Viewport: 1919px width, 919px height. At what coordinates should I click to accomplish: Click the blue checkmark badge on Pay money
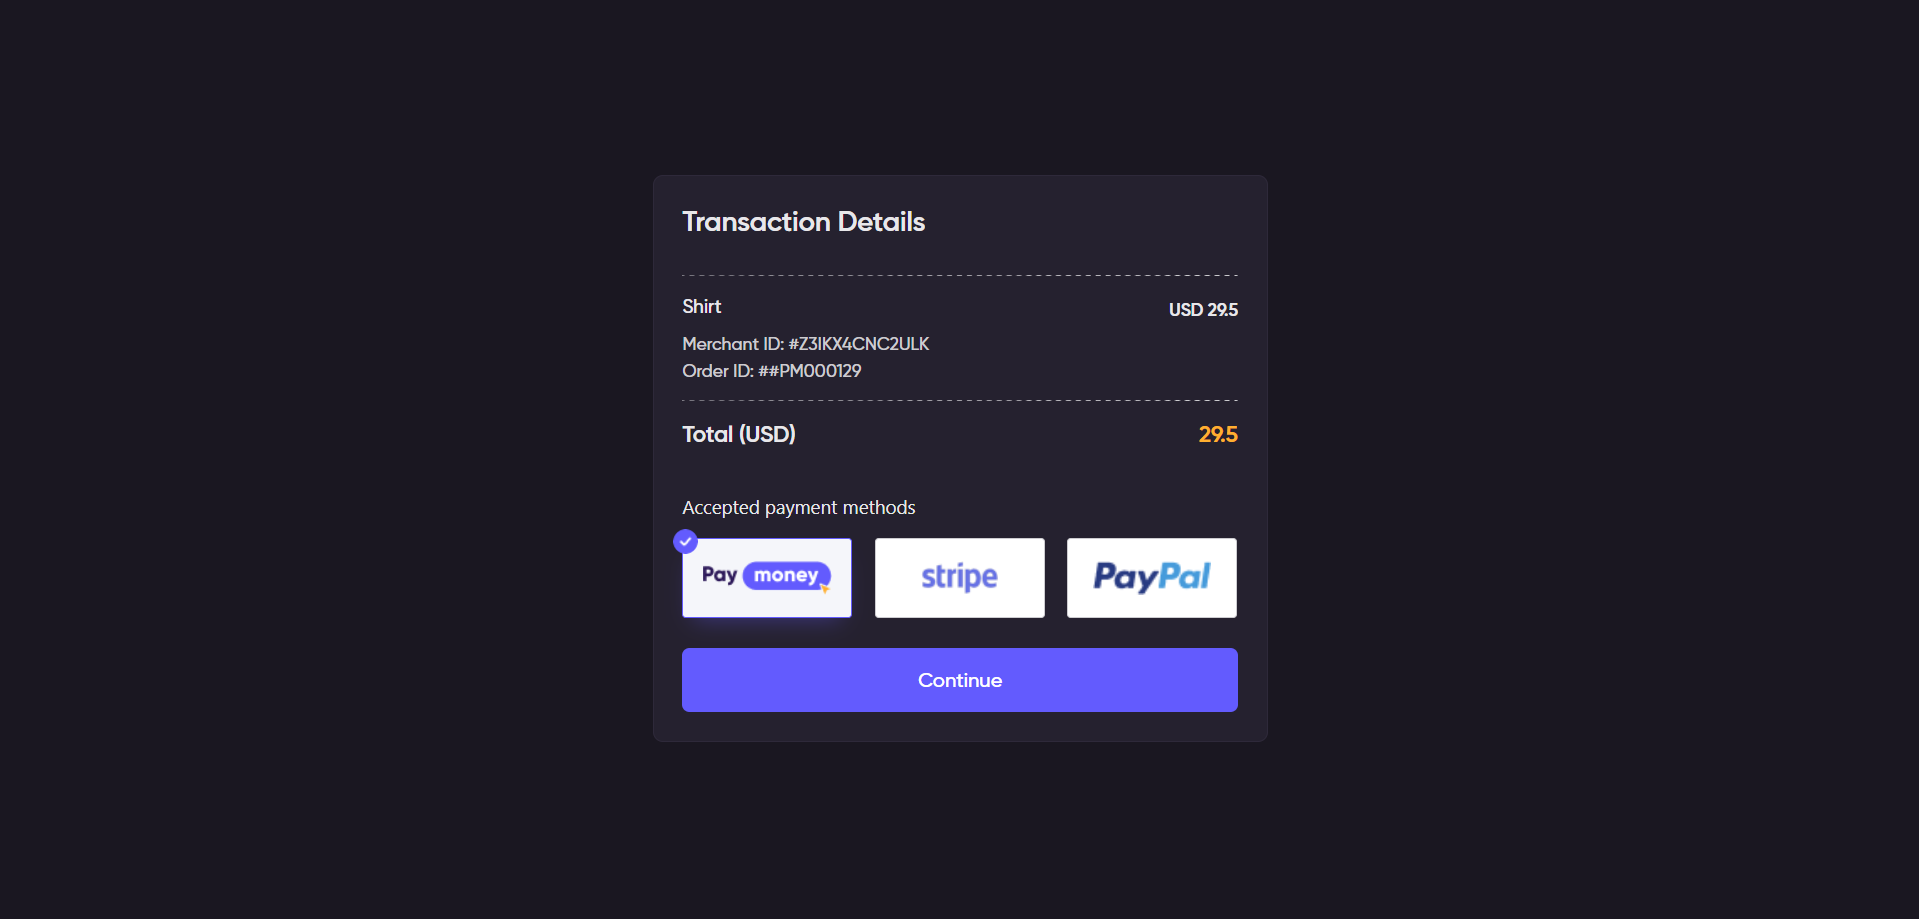tap(685, 541)
